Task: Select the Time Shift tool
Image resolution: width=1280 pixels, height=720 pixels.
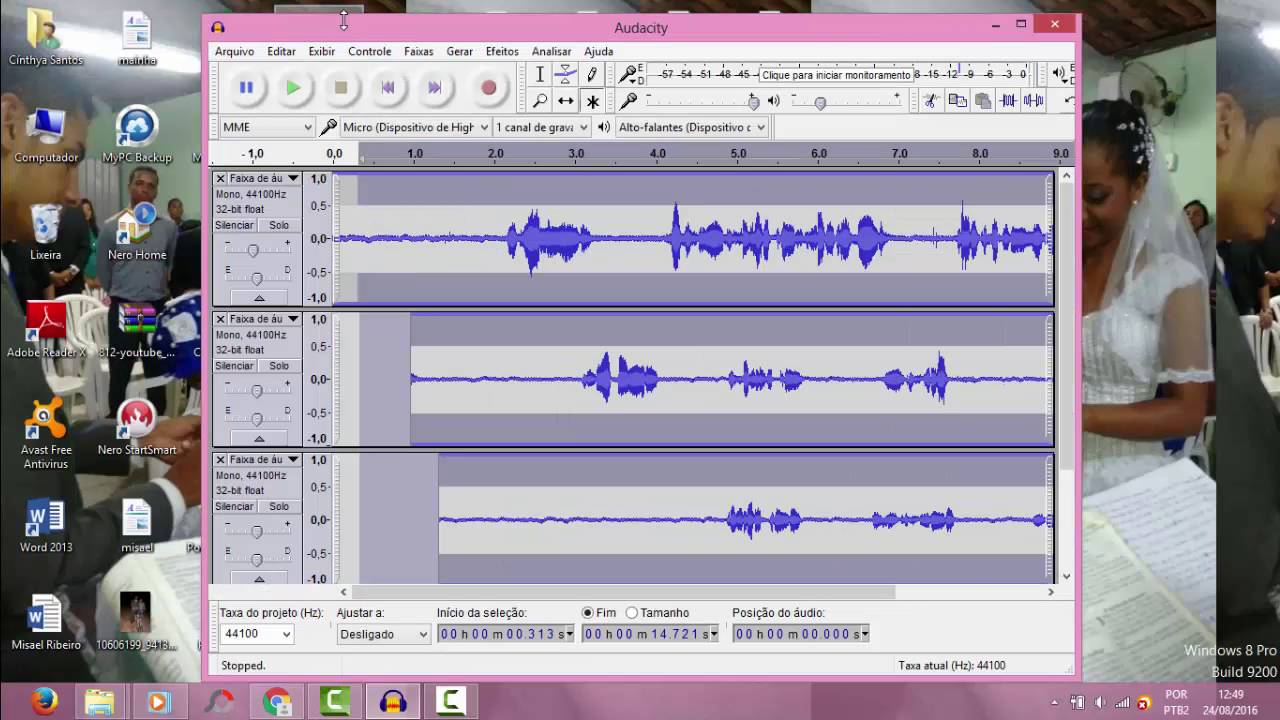Action: click(565, 101)
